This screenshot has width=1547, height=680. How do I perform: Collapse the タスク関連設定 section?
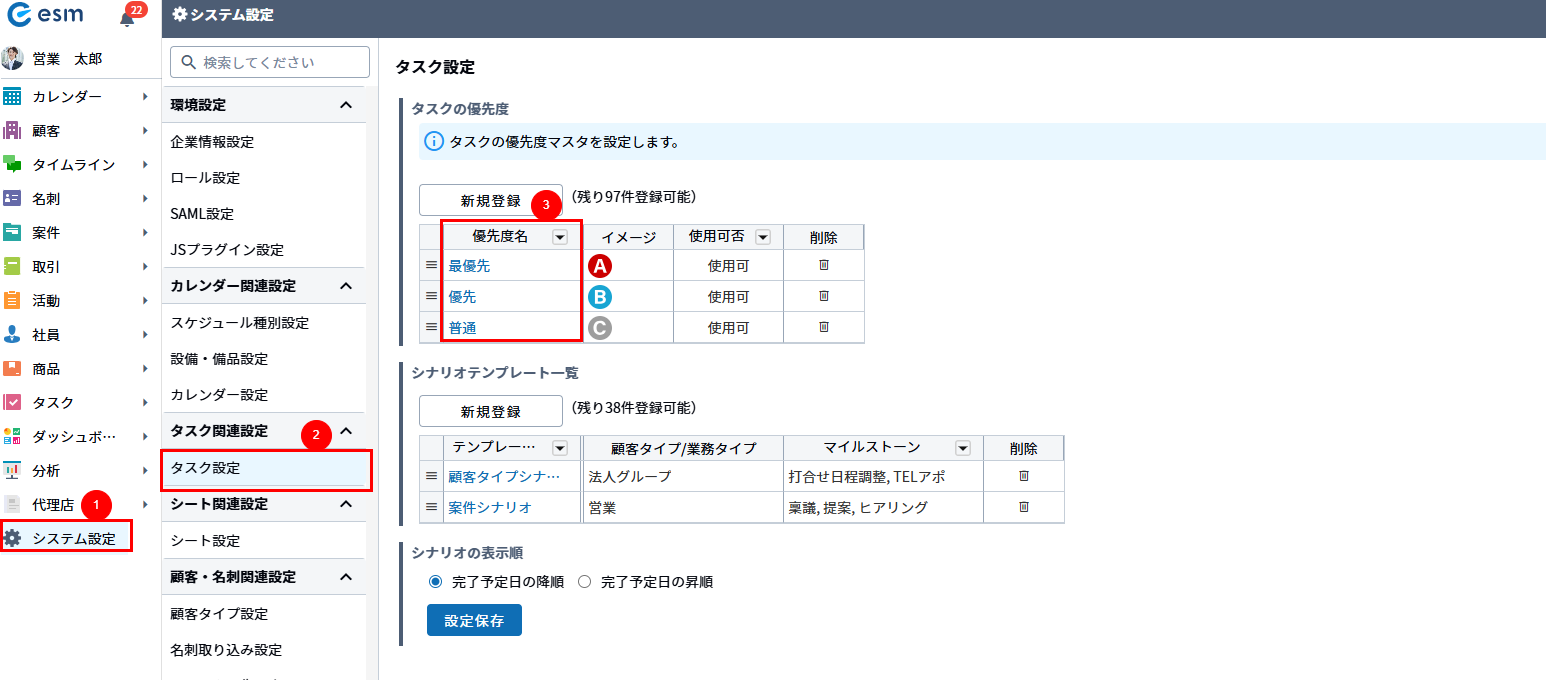pyautogui.click(x=346, y=431)
